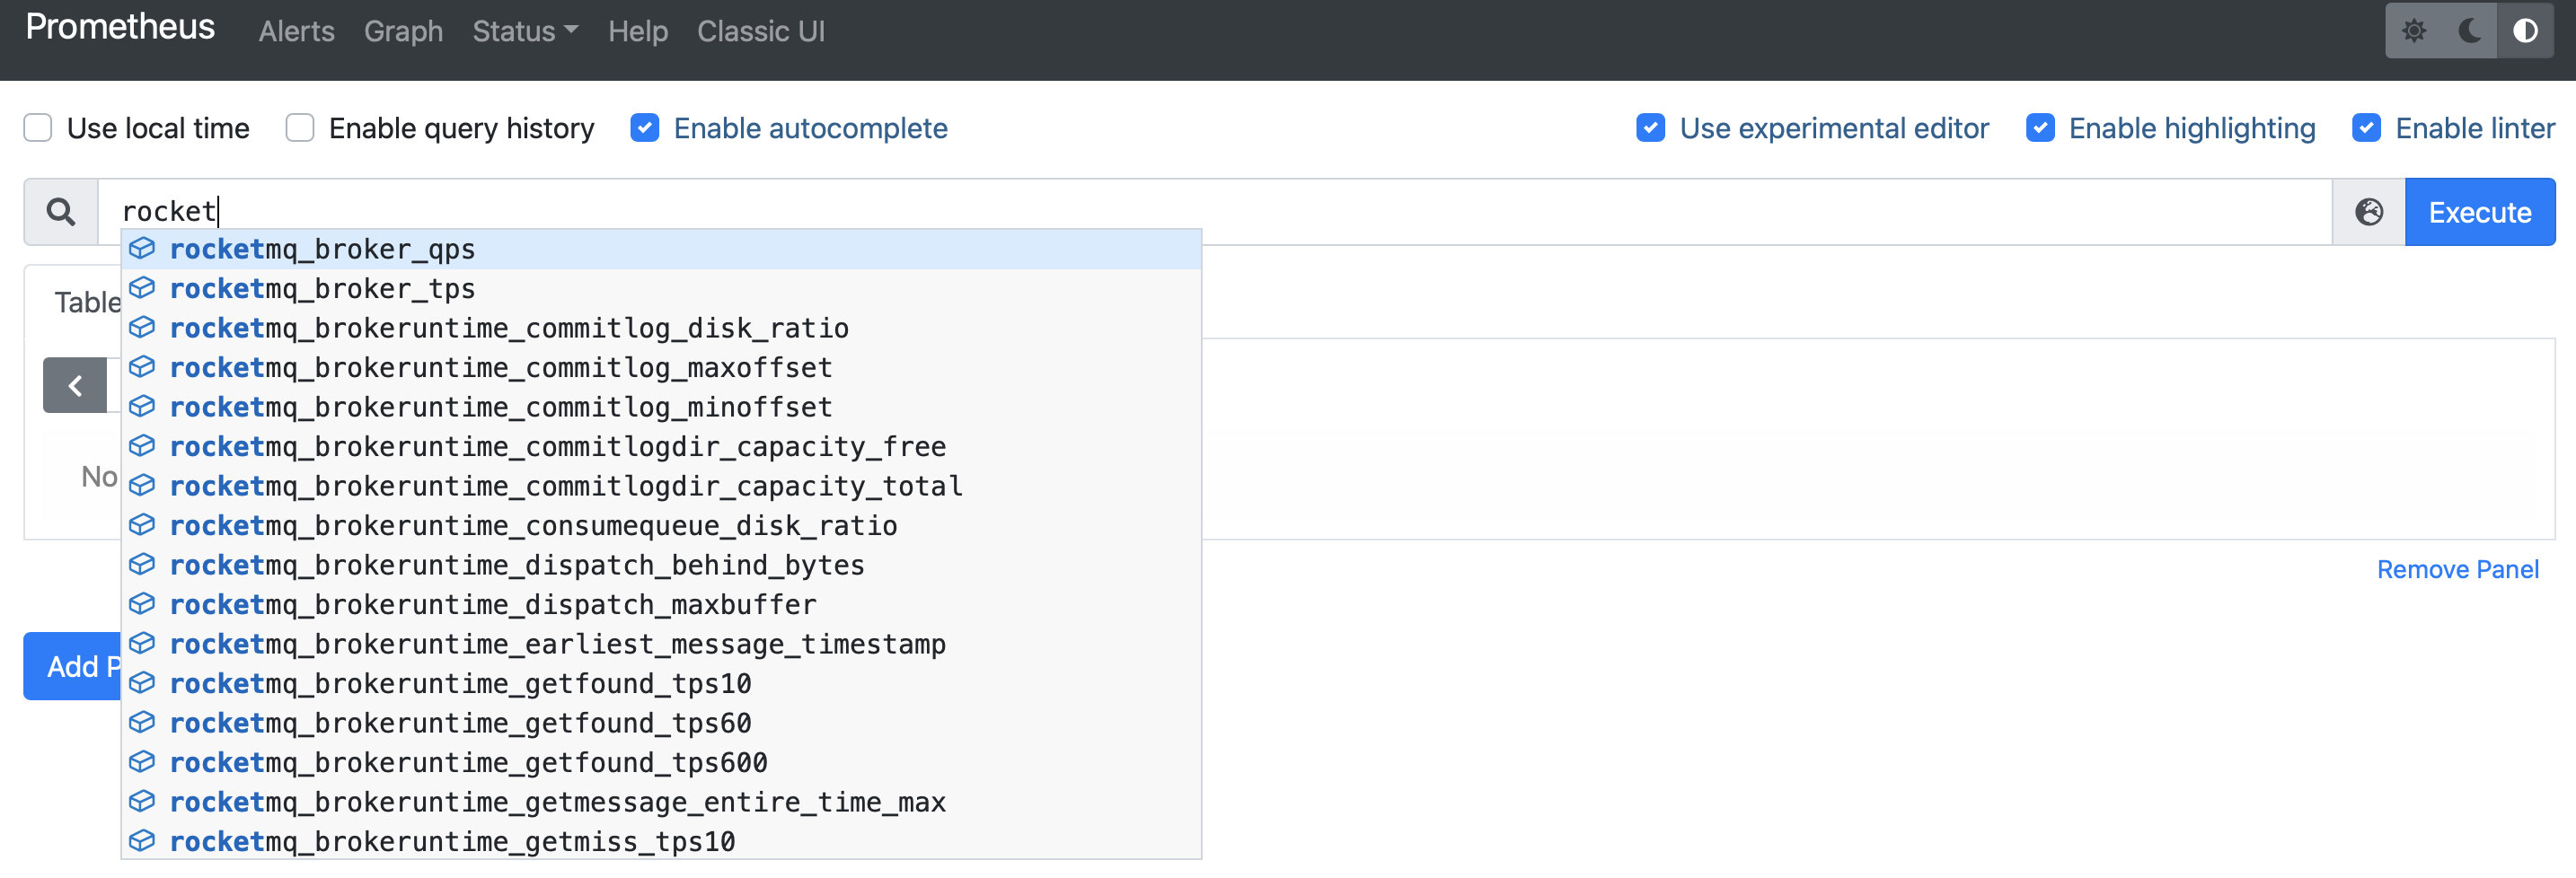Viewport: 2576px width, 878px height.
Task: Disable the Enable autocomplete checkbox
Action: pyautogui.click(x=646, y=128)
